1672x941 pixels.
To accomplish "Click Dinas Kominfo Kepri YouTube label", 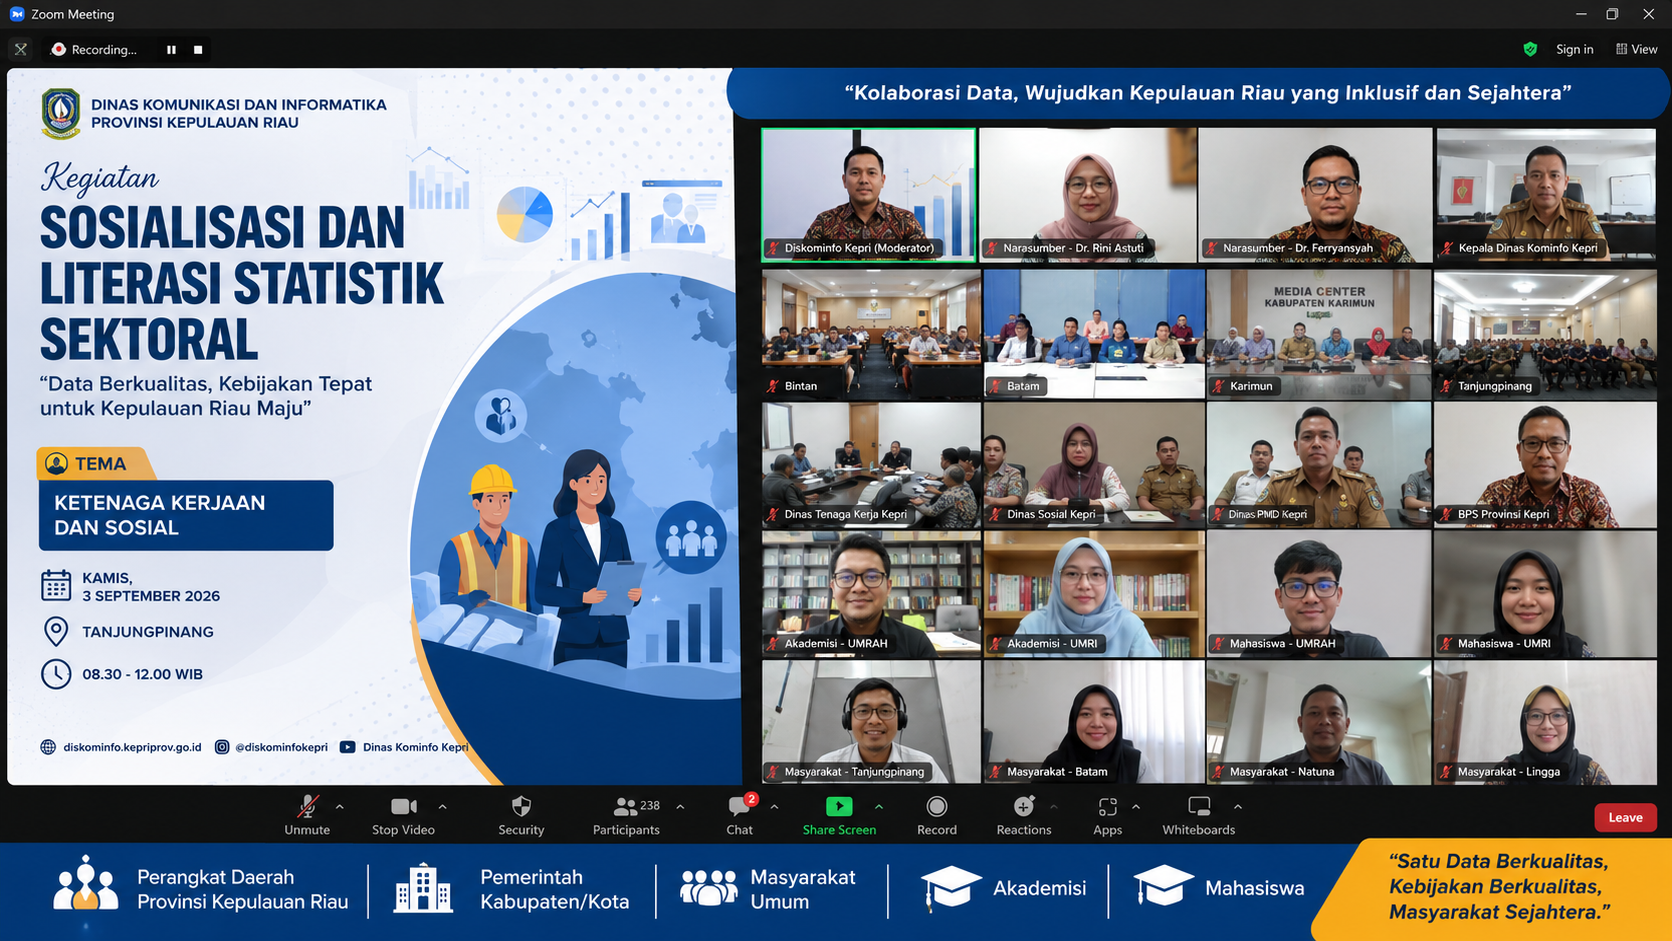I will pos(415,747).
